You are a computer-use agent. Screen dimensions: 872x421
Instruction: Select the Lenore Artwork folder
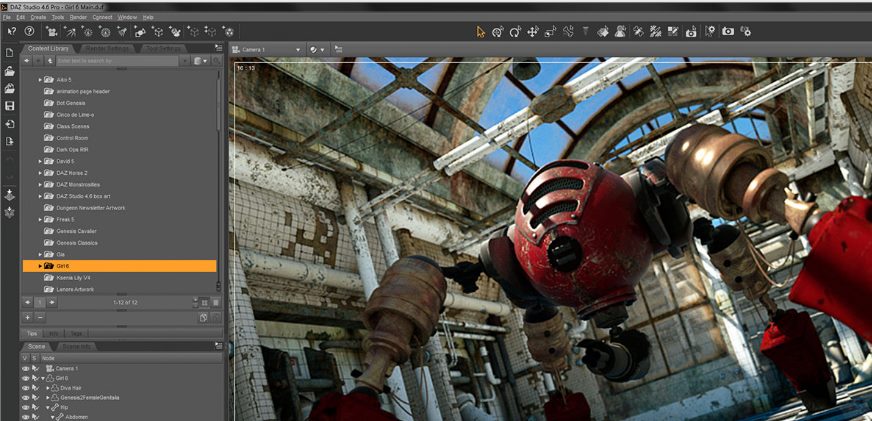click(x=75, y=289)
